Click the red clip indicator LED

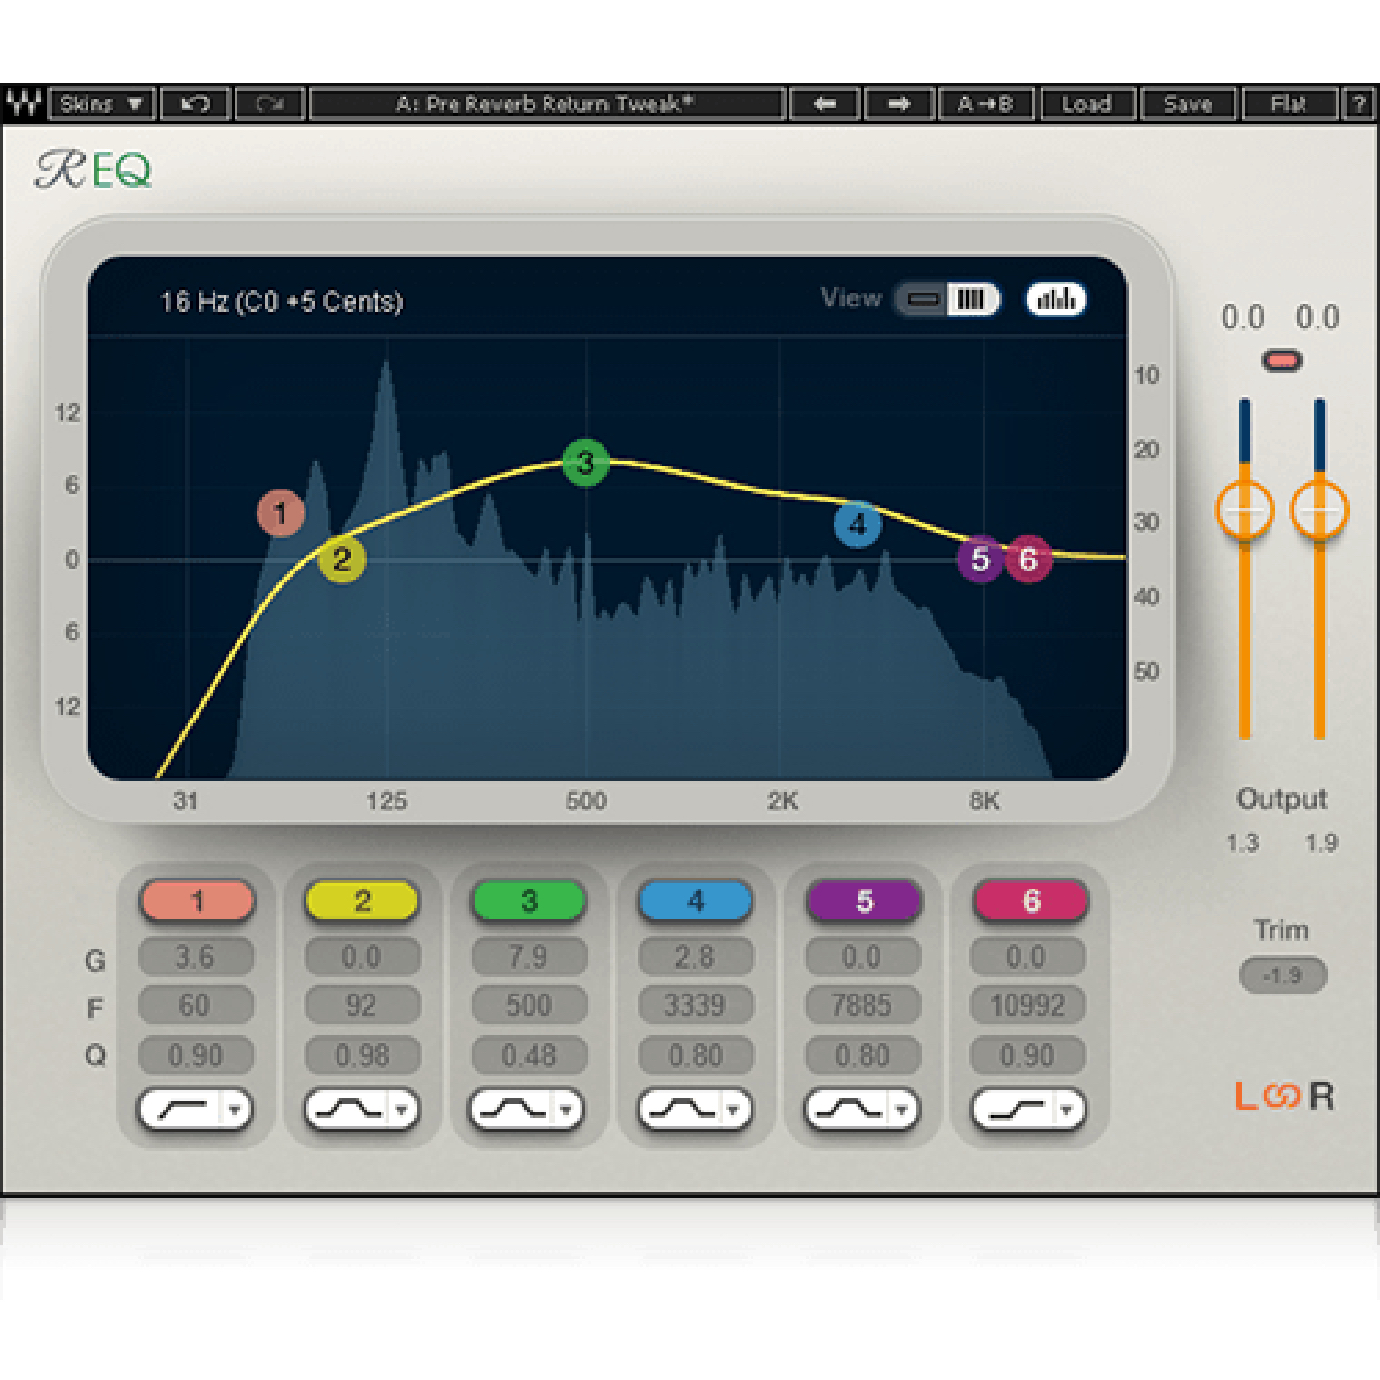1282,360
